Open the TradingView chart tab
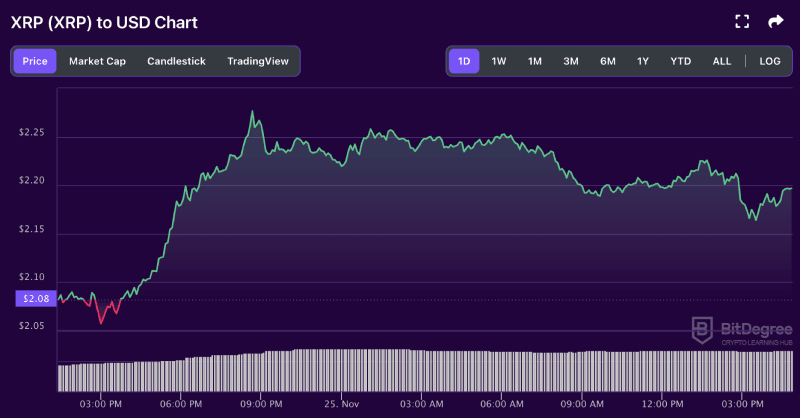Image resolution: width=800 pixels, height=418 pixels. click(258, 61)
